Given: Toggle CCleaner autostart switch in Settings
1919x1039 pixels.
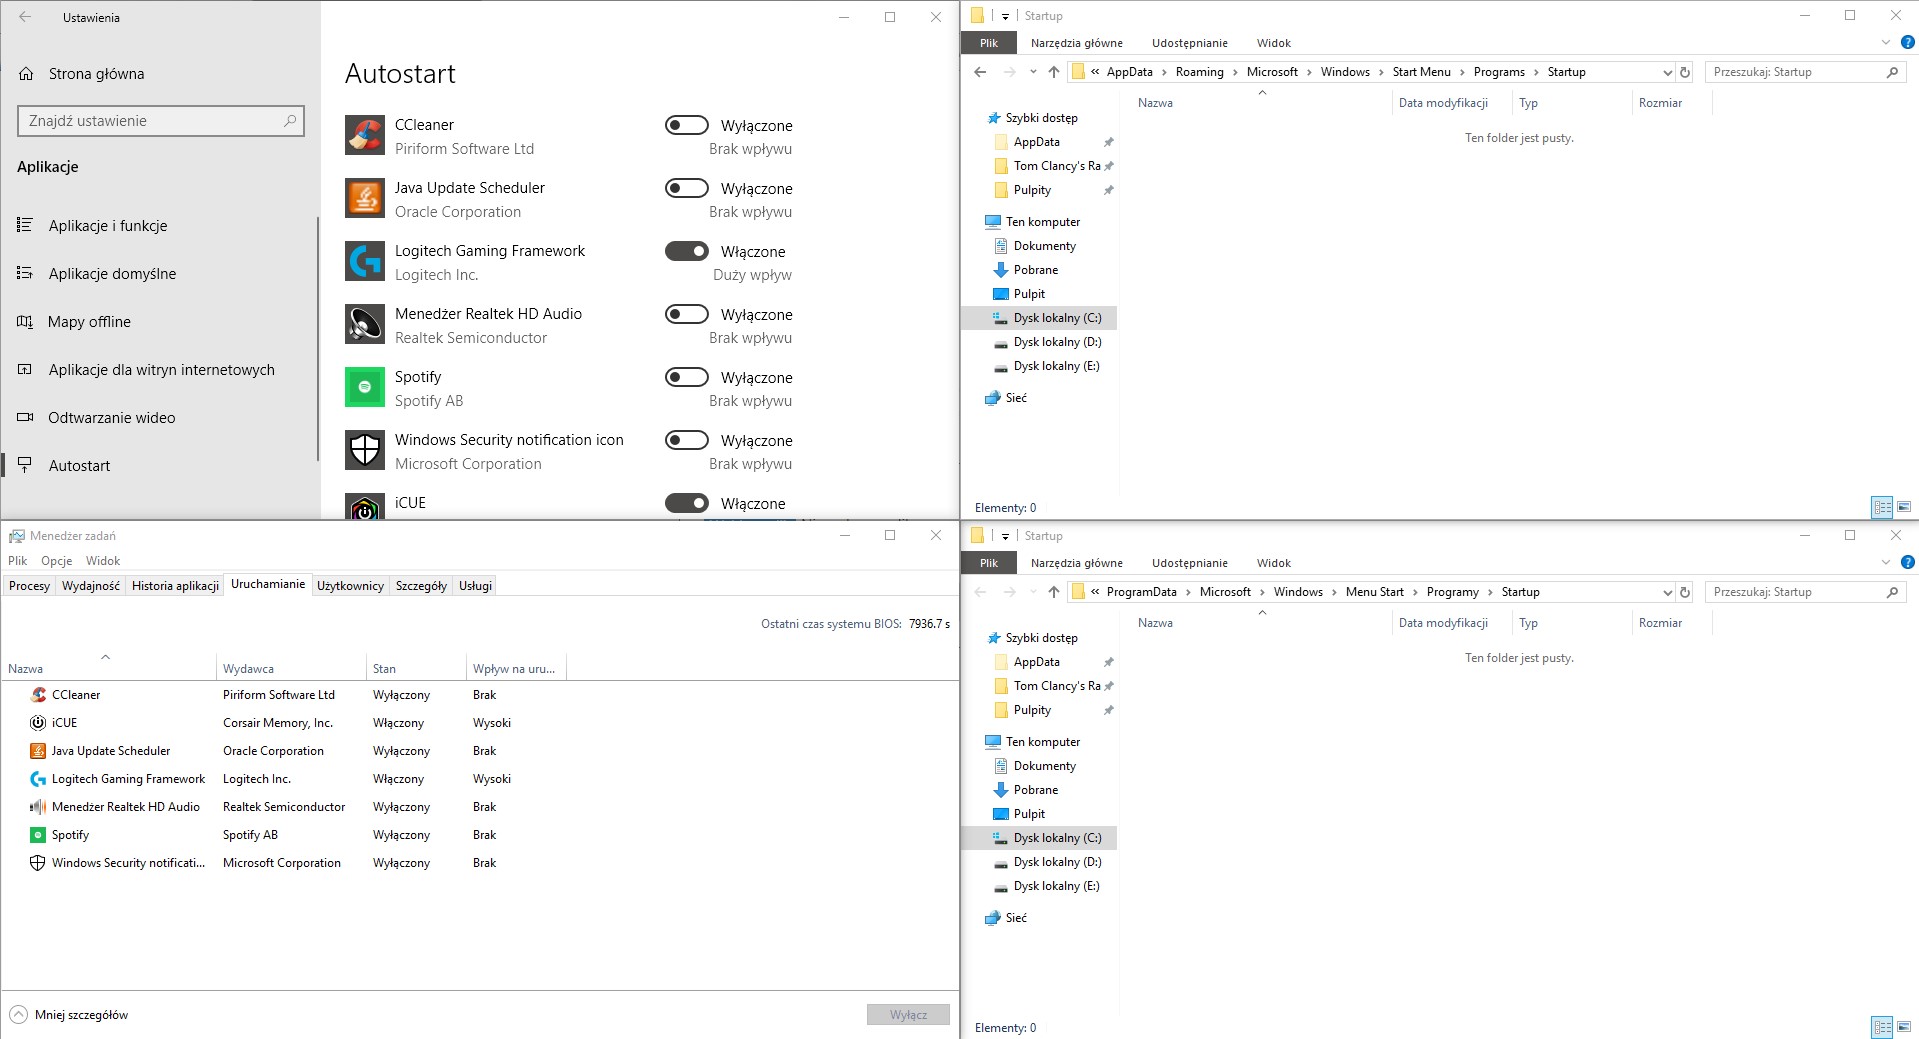Looking at the screenshot, I should tap(687, 125).
